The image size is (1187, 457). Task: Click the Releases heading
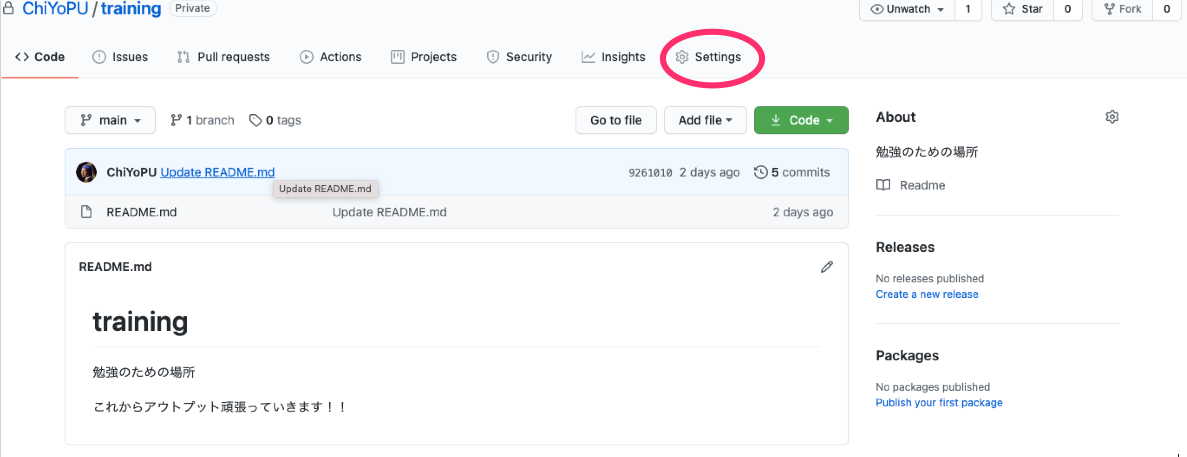905,247
